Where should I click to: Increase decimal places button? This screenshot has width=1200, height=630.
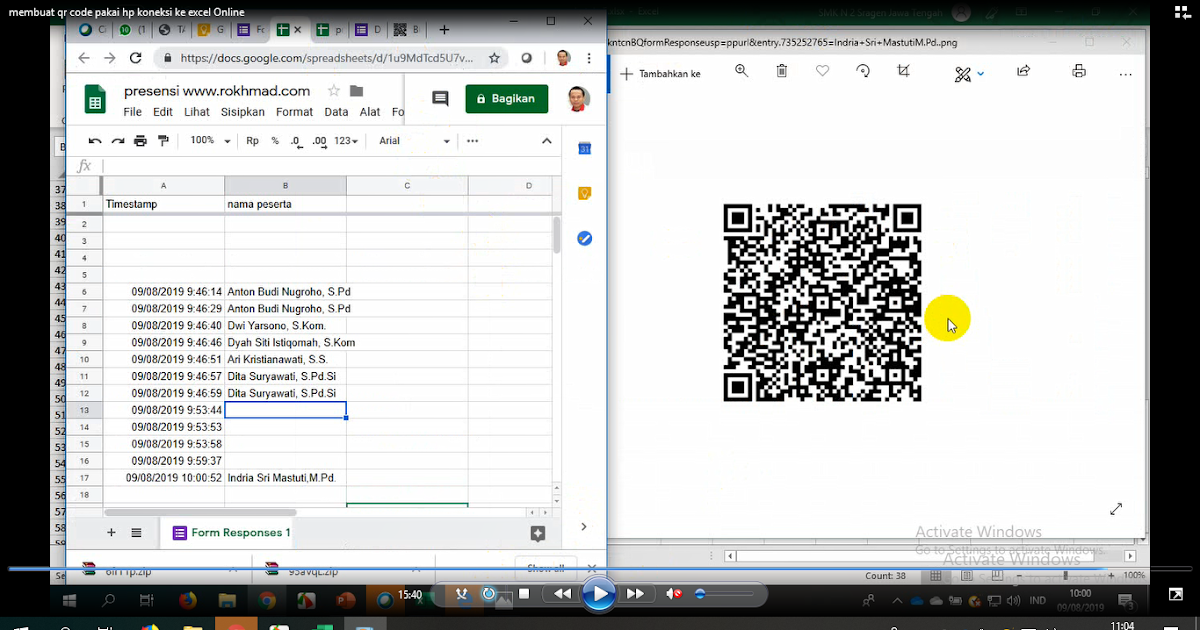pyautogui.click(x=319, y=141)
